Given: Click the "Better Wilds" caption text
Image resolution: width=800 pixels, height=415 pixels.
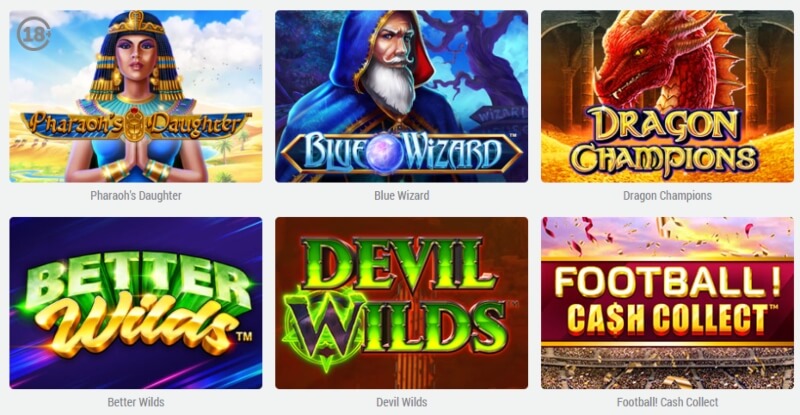Looking at the screenshot, I should [136, 402].
